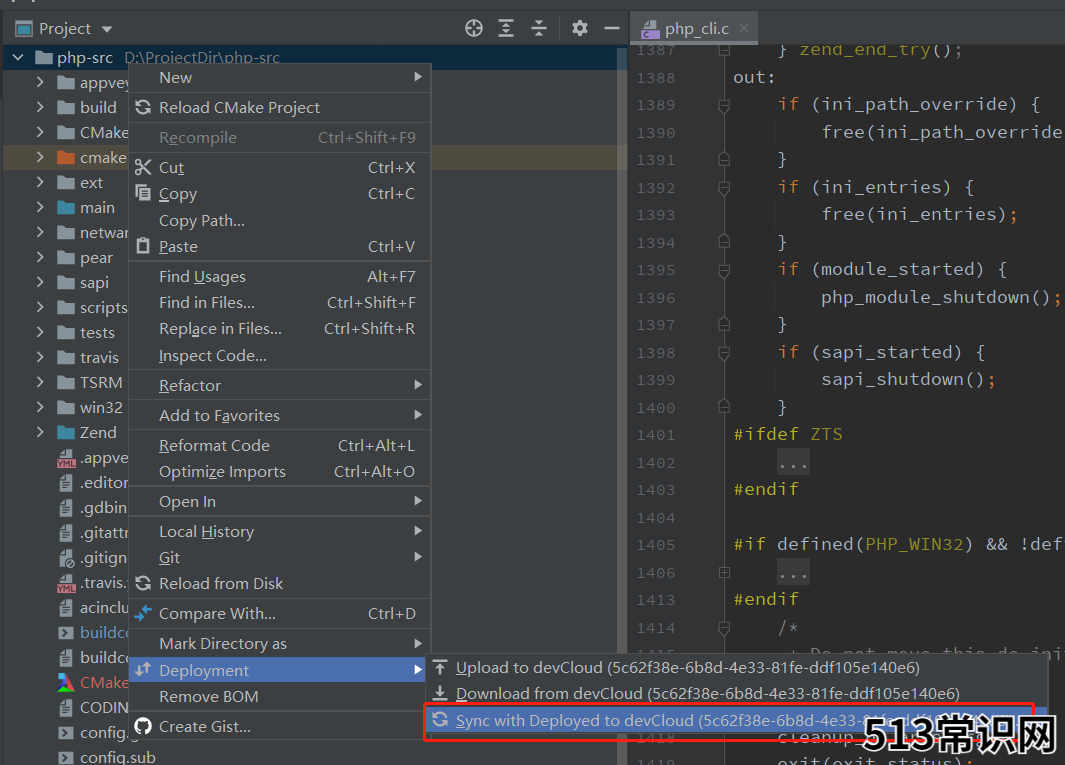Expand the tests folder

pyautogui.click(x=40, y=332)
